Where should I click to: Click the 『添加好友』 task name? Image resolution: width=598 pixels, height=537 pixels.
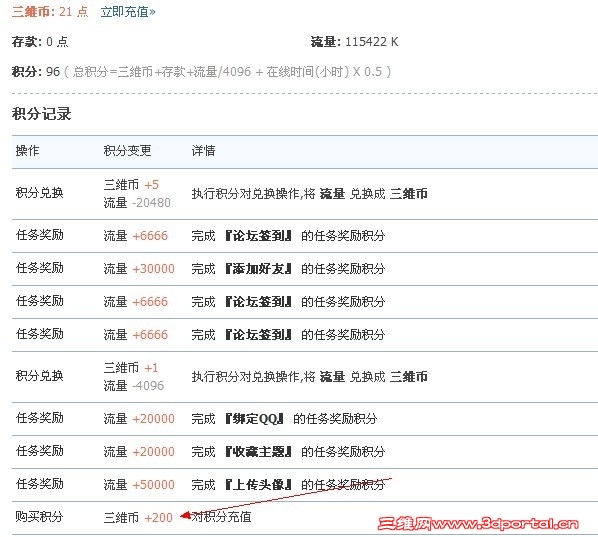click(x=258, y=269)
